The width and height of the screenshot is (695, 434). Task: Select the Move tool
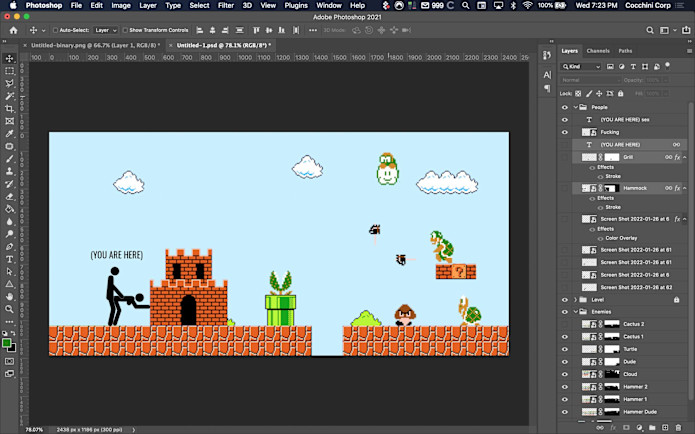pyautogui.click(x=9, y=59)
